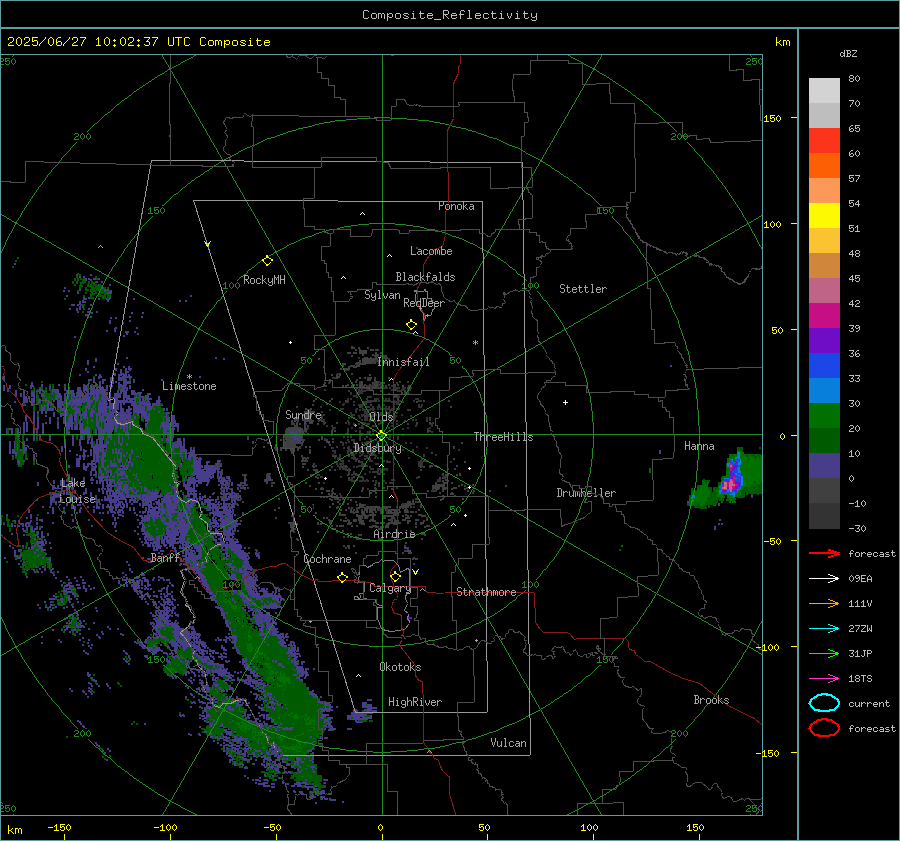Click the Stettler town label
This screenshot has height=841, width=900.
pos(583,289)
